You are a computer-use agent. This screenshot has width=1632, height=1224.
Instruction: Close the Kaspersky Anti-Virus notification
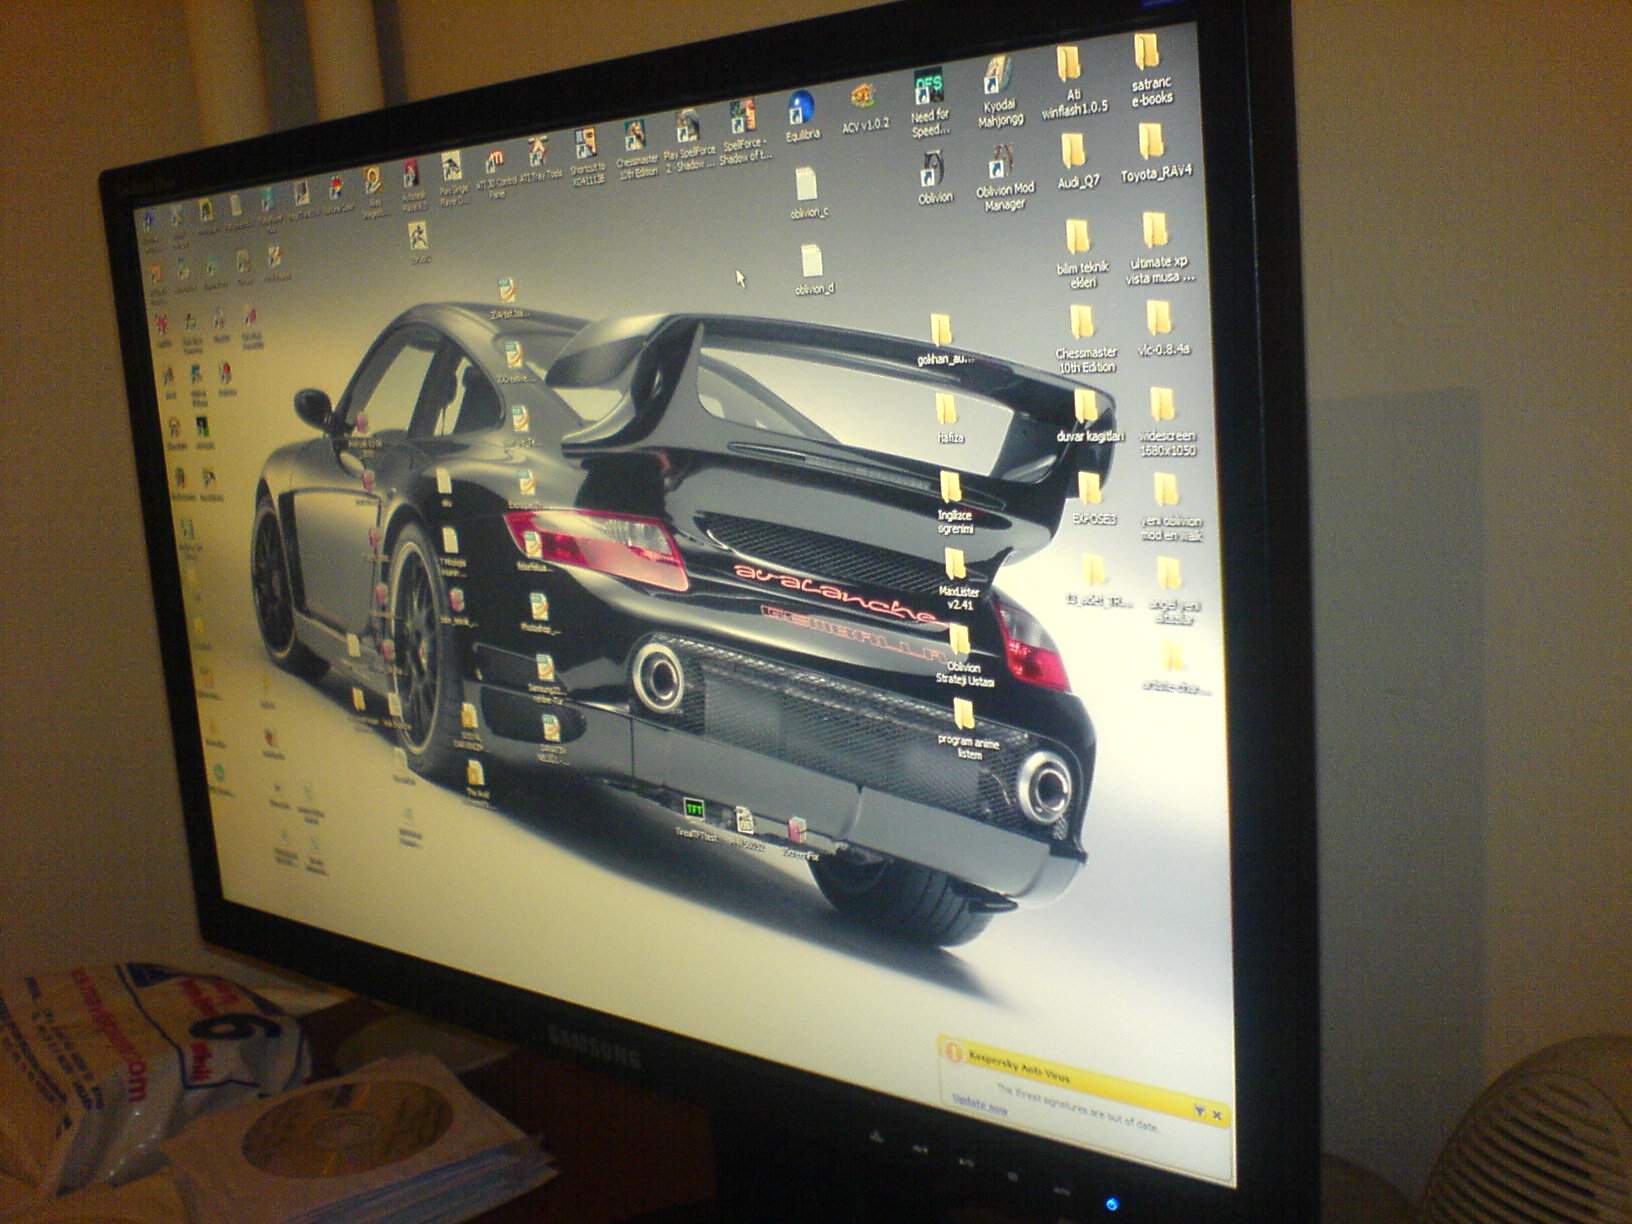coord(1217,1113)
